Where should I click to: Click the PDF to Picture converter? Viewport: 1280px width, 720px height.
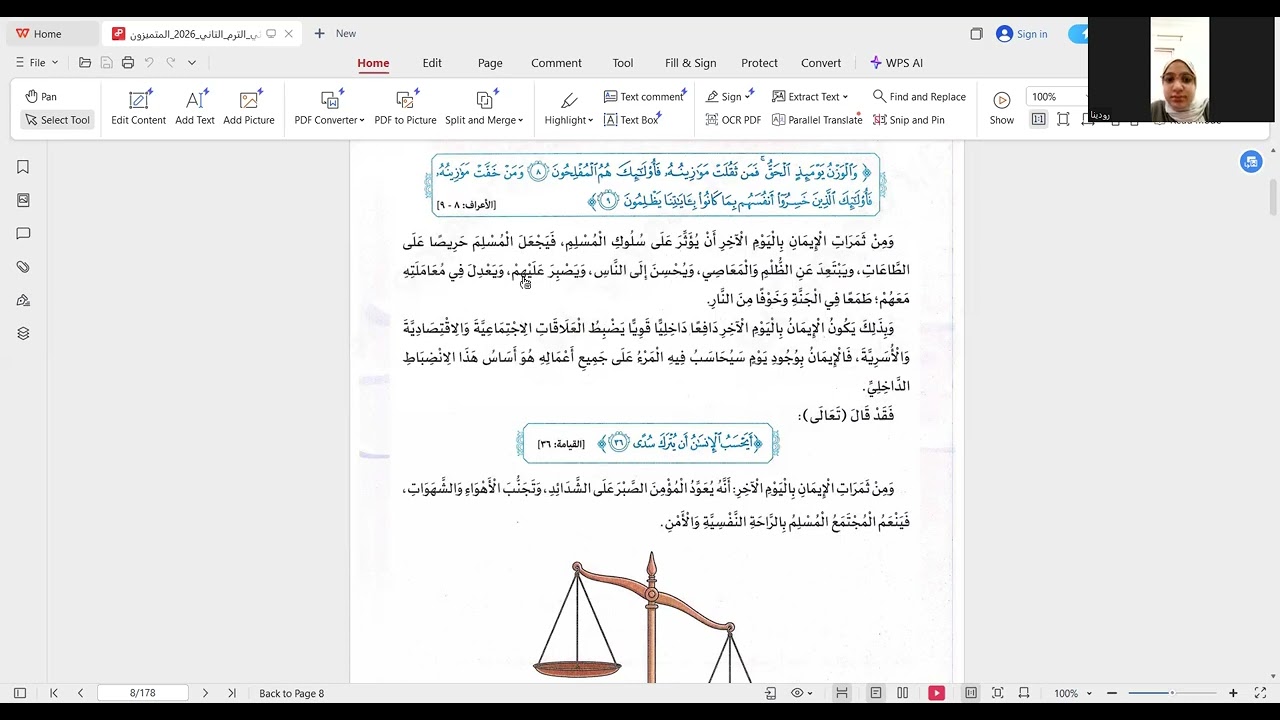pyautogui.click(x=405, y=108)
